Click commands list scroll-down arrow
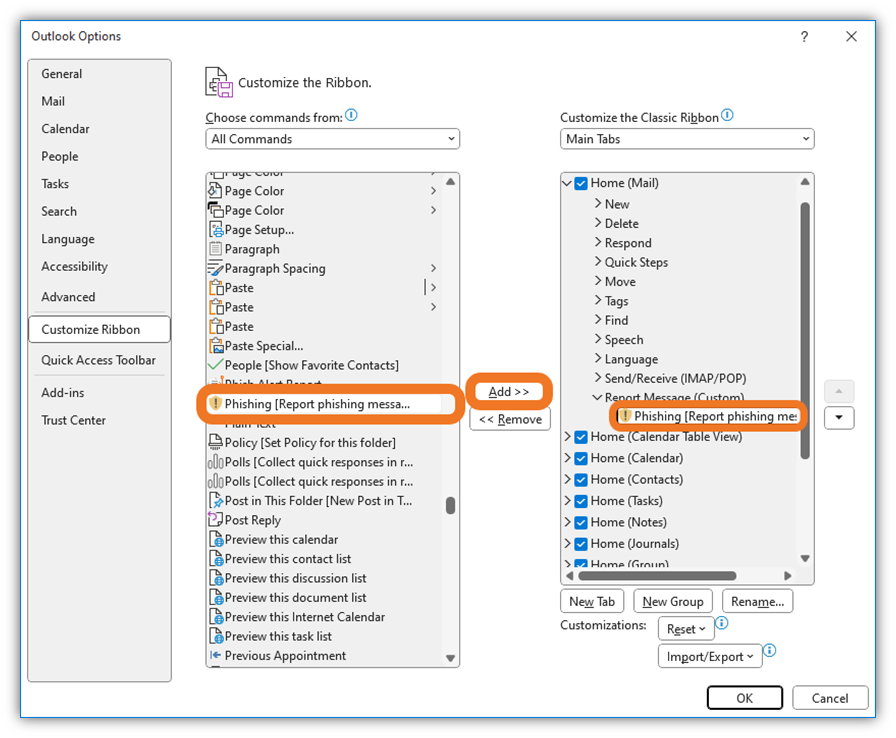This screenshot has height=738, width=896. (450, 658)
